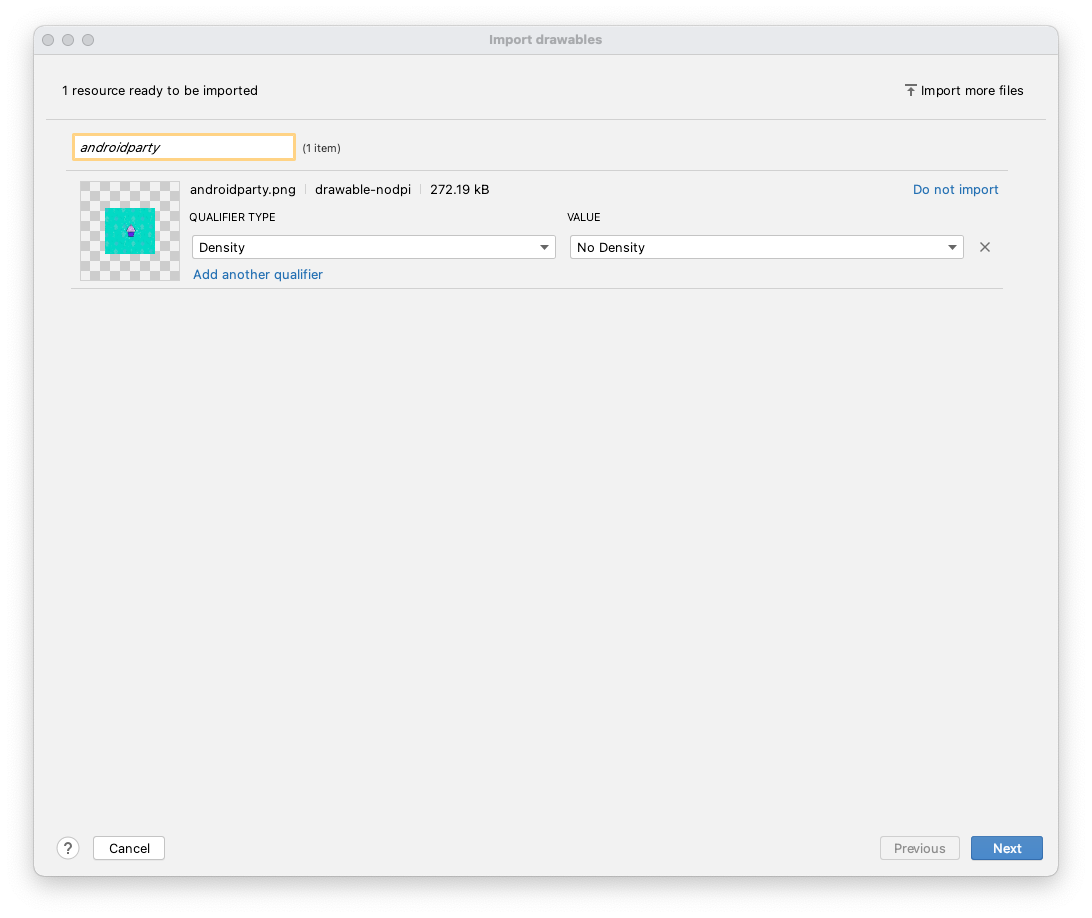This screenshot has width=1092, height=918.
Task: Click the androidparty.png preview thumbnail
Action: pos(130,231)
